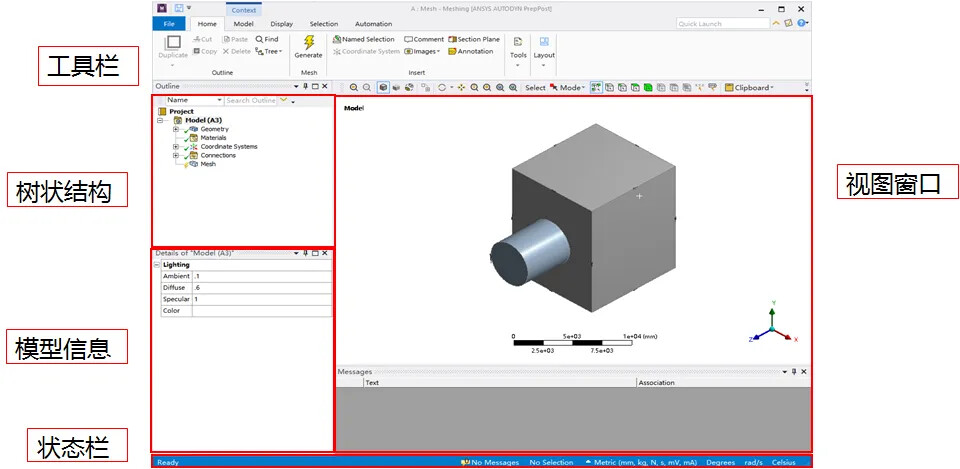Toggle auto-hide pin on Details panel
The image size is (960, 469).
(306, 253)
